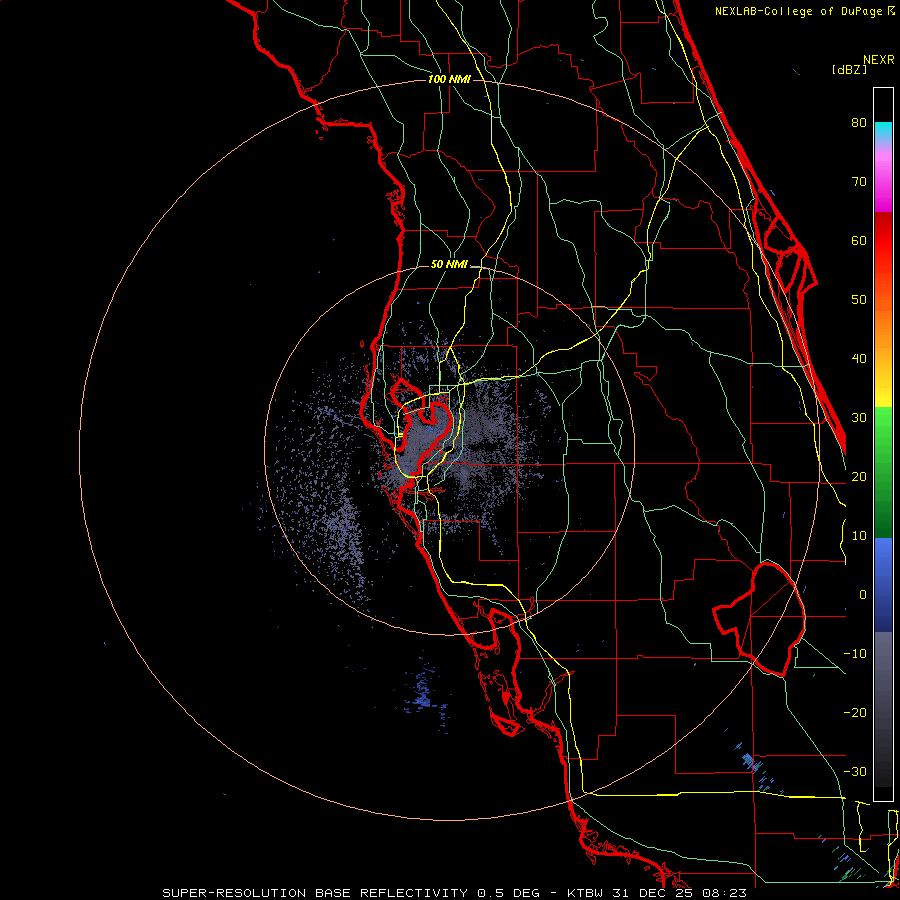Click the 80 dBZ scale value
The width and height of the screenshot is (900, 900).
pyautogui.click(x=859, y=123)
